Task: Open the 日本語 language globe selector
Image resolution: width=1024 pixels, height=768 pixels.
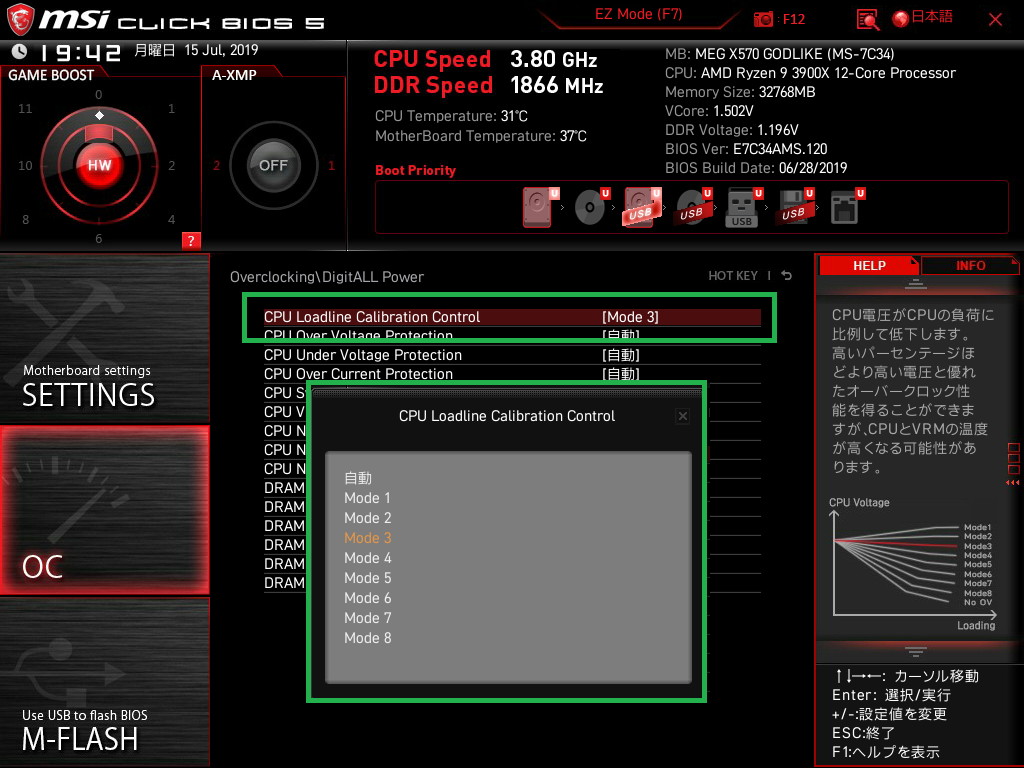Action: (x=923, y=18)
